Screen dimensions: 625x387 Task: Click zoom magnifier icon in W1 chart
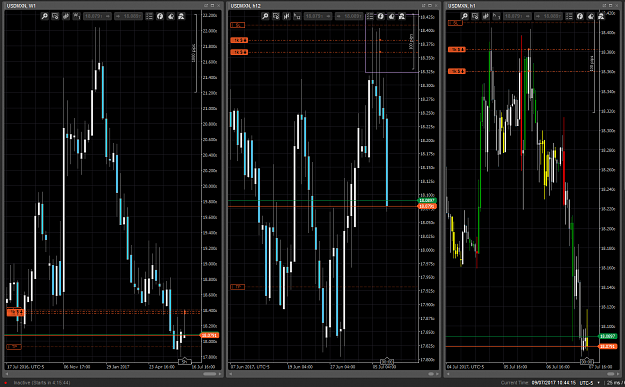(45, 16)
